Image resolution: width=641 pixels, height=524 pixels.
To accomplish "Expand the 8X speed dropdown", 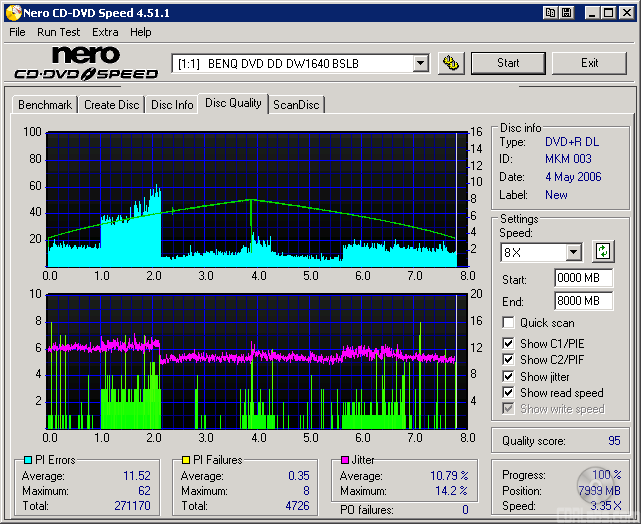I will tap(573, 252).
